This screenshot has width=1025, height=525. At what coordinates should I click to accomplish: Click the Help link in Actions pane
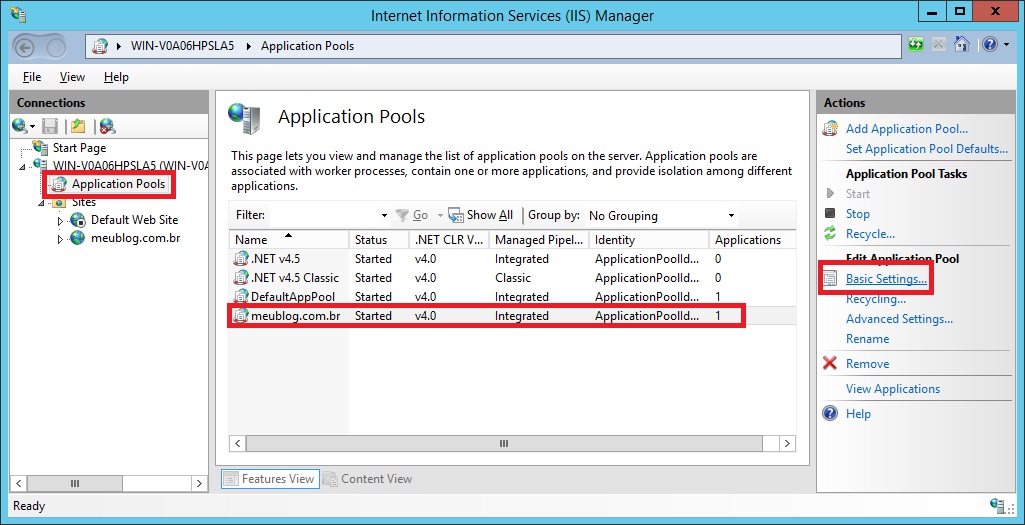click(x=858, y=414)
